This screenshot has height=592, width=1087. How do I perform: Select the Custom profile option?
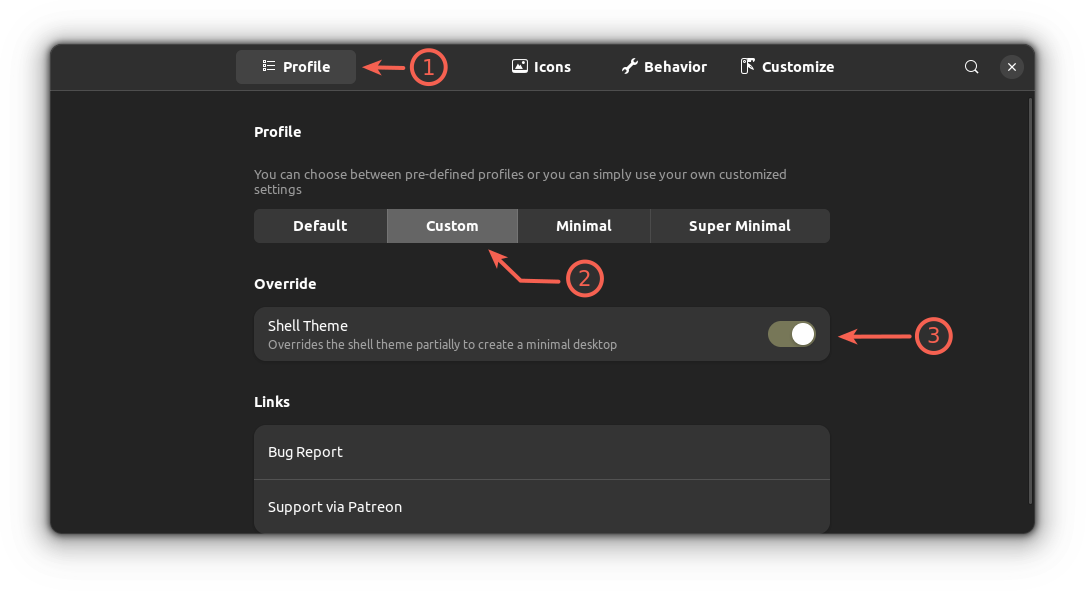pyautogui.click(x=452, y=226)
